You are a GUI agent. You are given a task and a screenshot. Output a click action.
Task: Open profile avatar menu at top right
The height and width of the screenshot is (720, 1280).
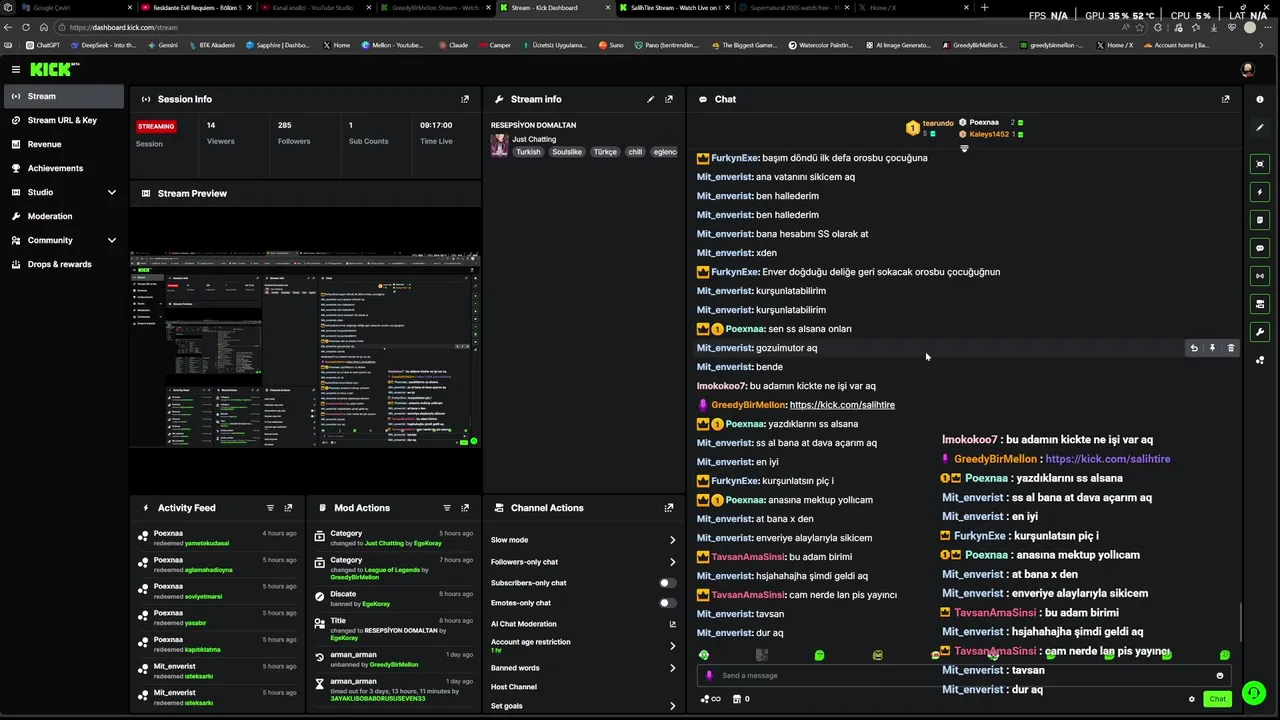click(1247, 69)
